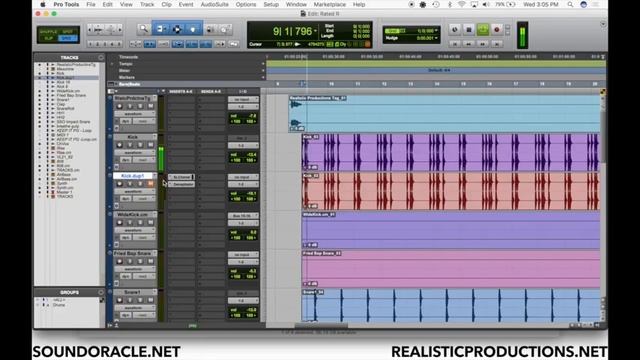This screenshot has width=640, height=360.
Task: Open the Kick.dup1 first insert plug-in
Action: pos(181,177)
